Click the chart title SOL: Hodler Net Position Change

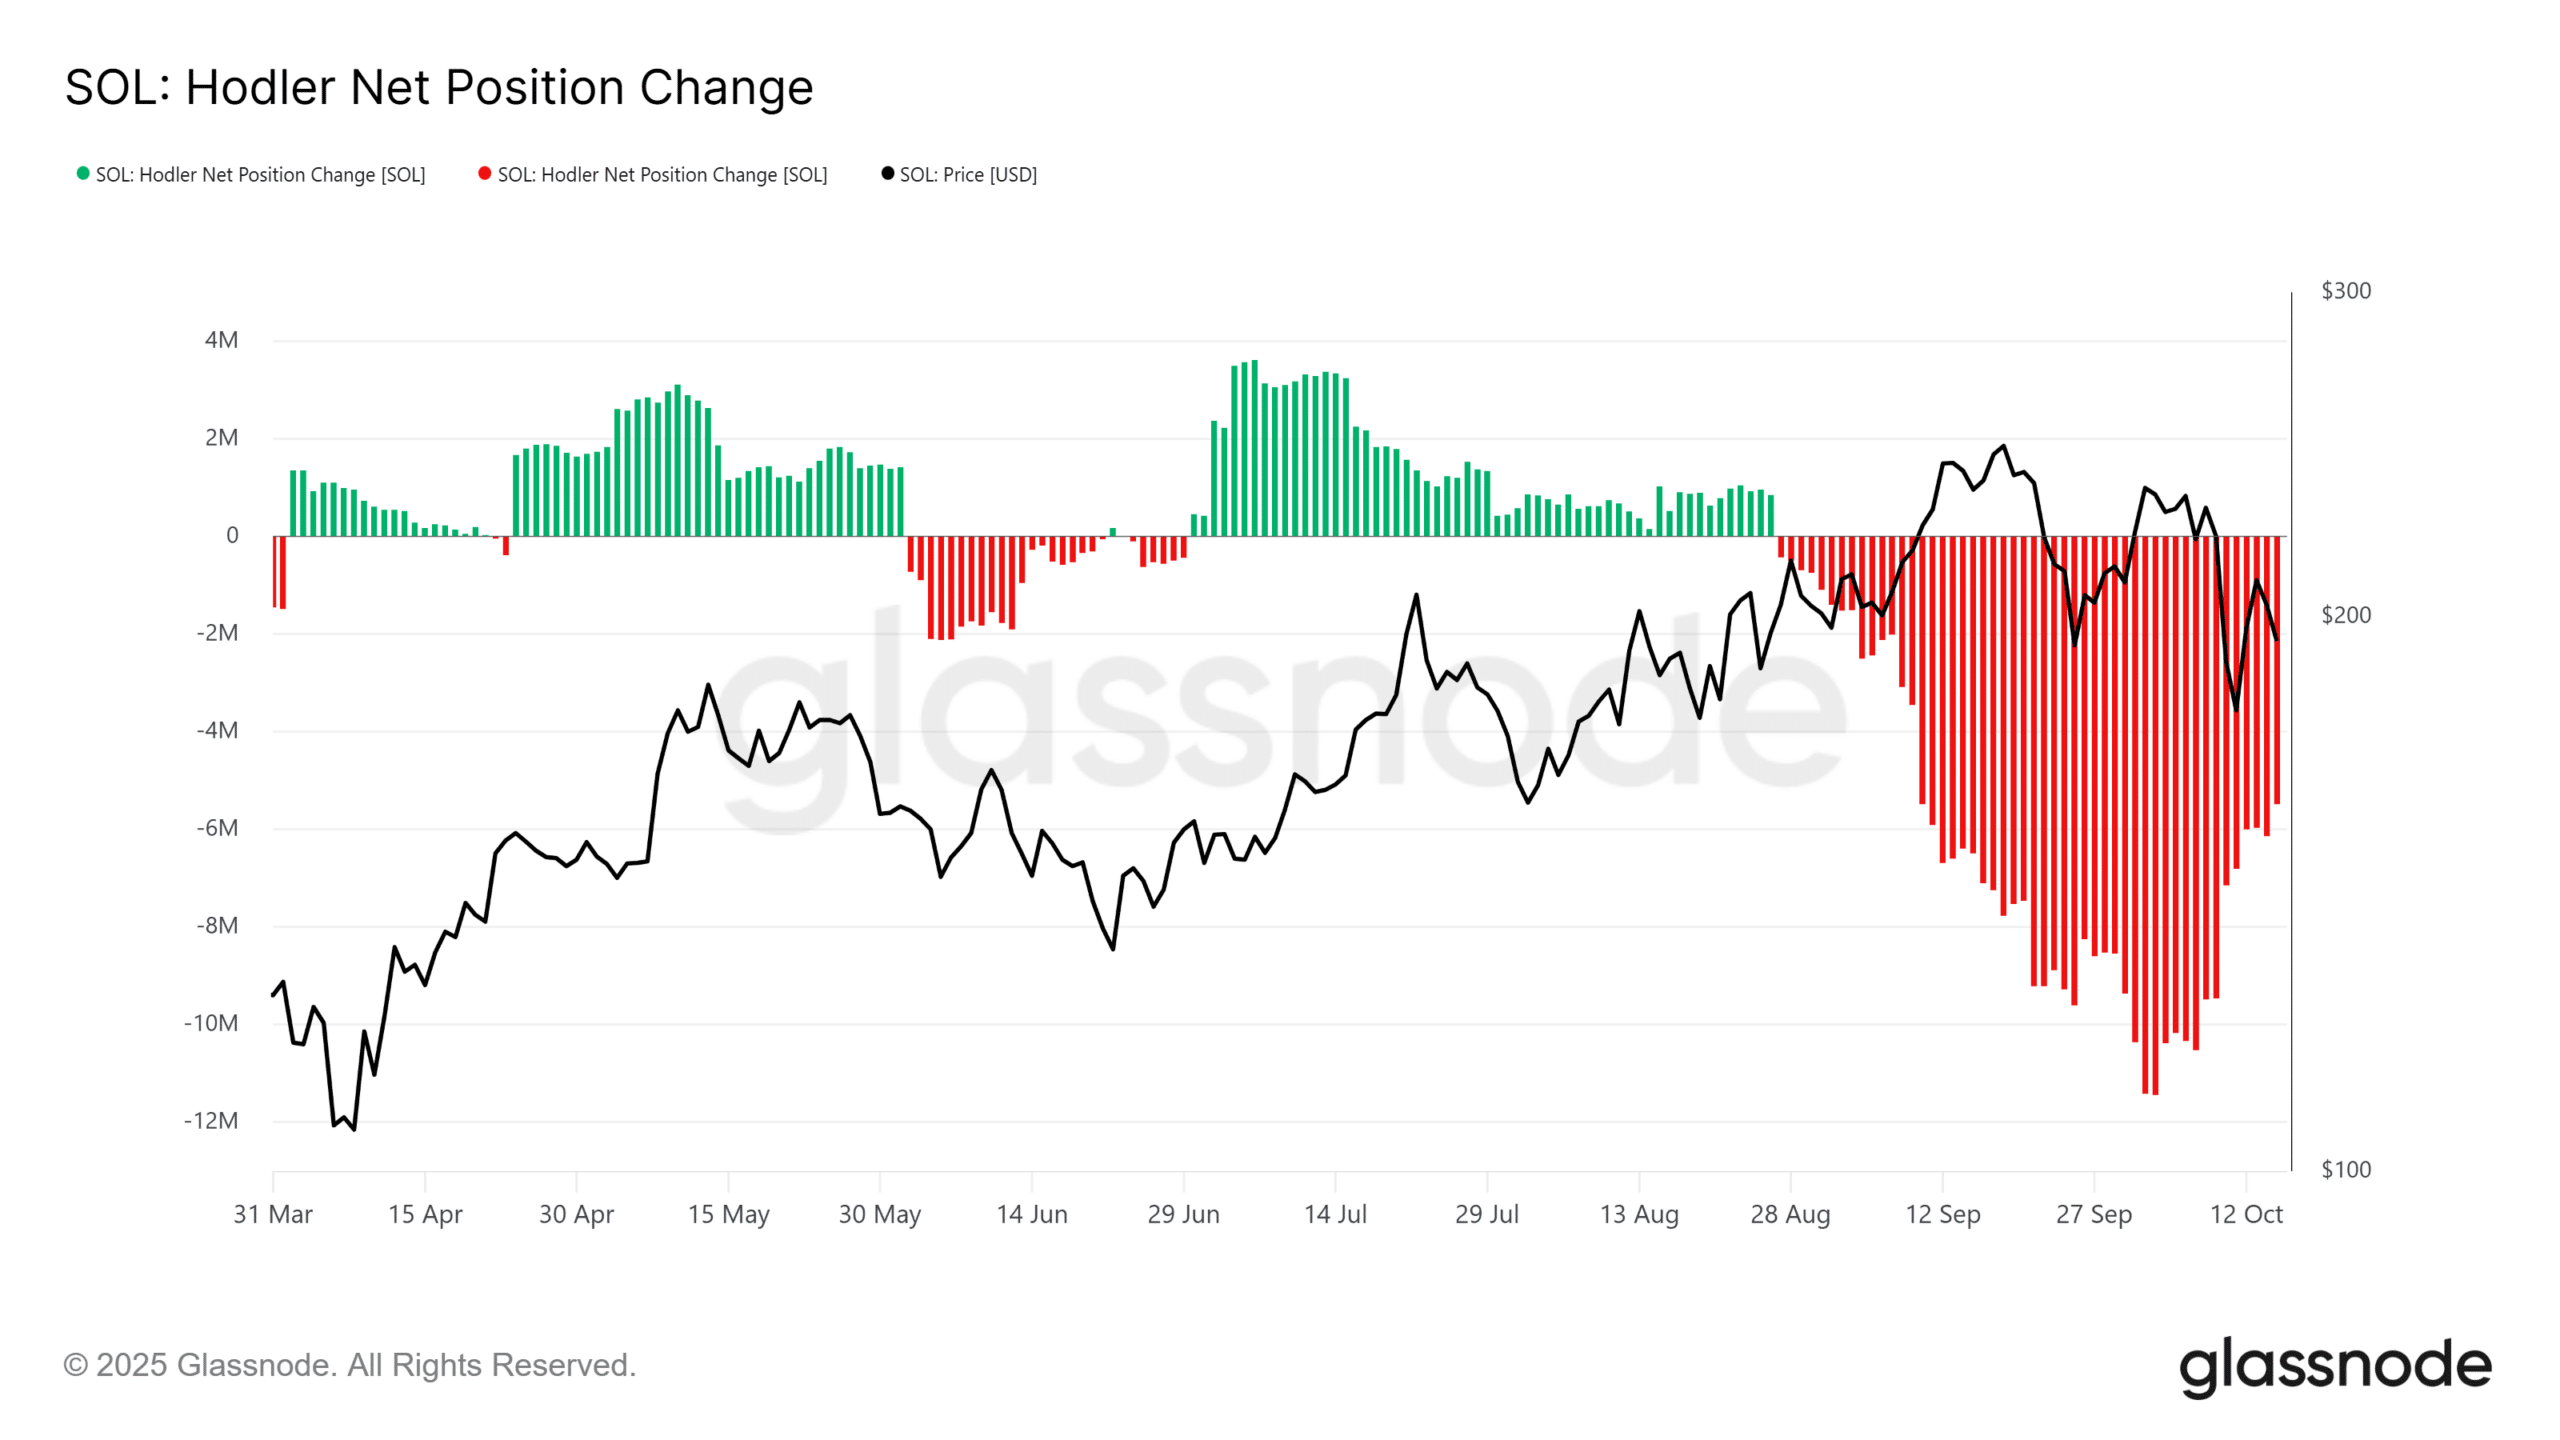(439, 88)
